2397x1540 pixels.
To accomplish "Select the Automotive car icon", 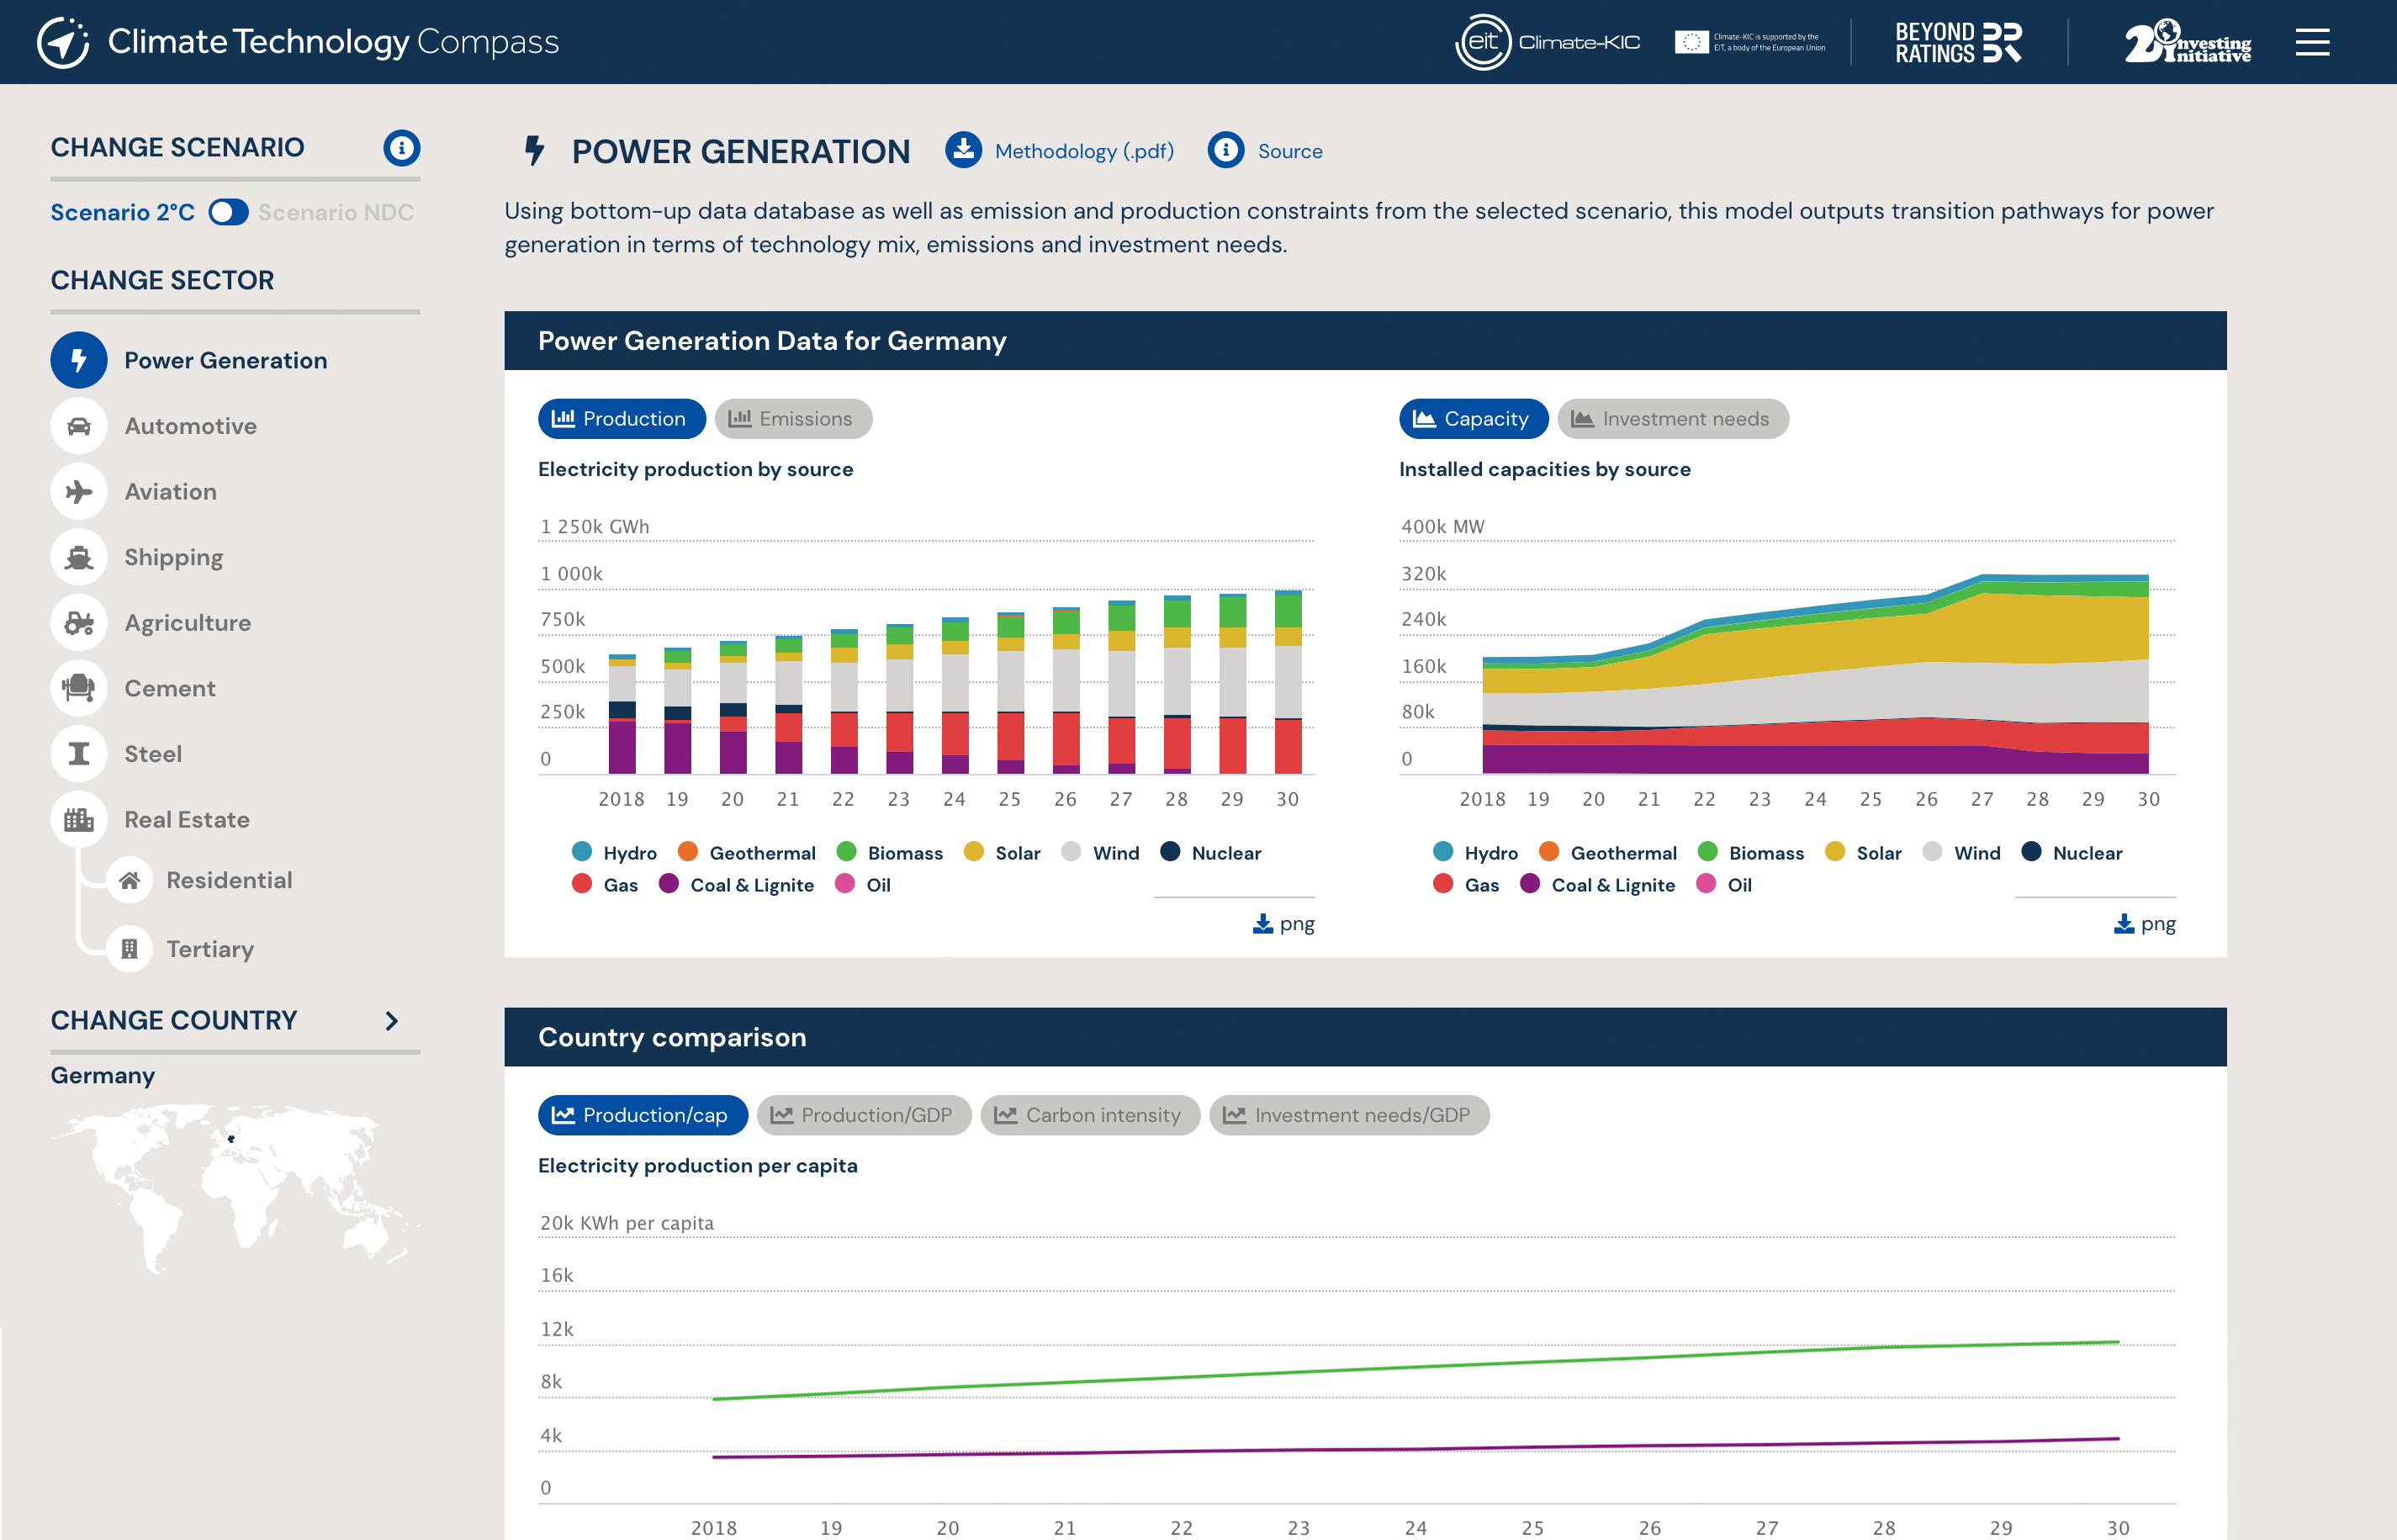I will point(79,426).
